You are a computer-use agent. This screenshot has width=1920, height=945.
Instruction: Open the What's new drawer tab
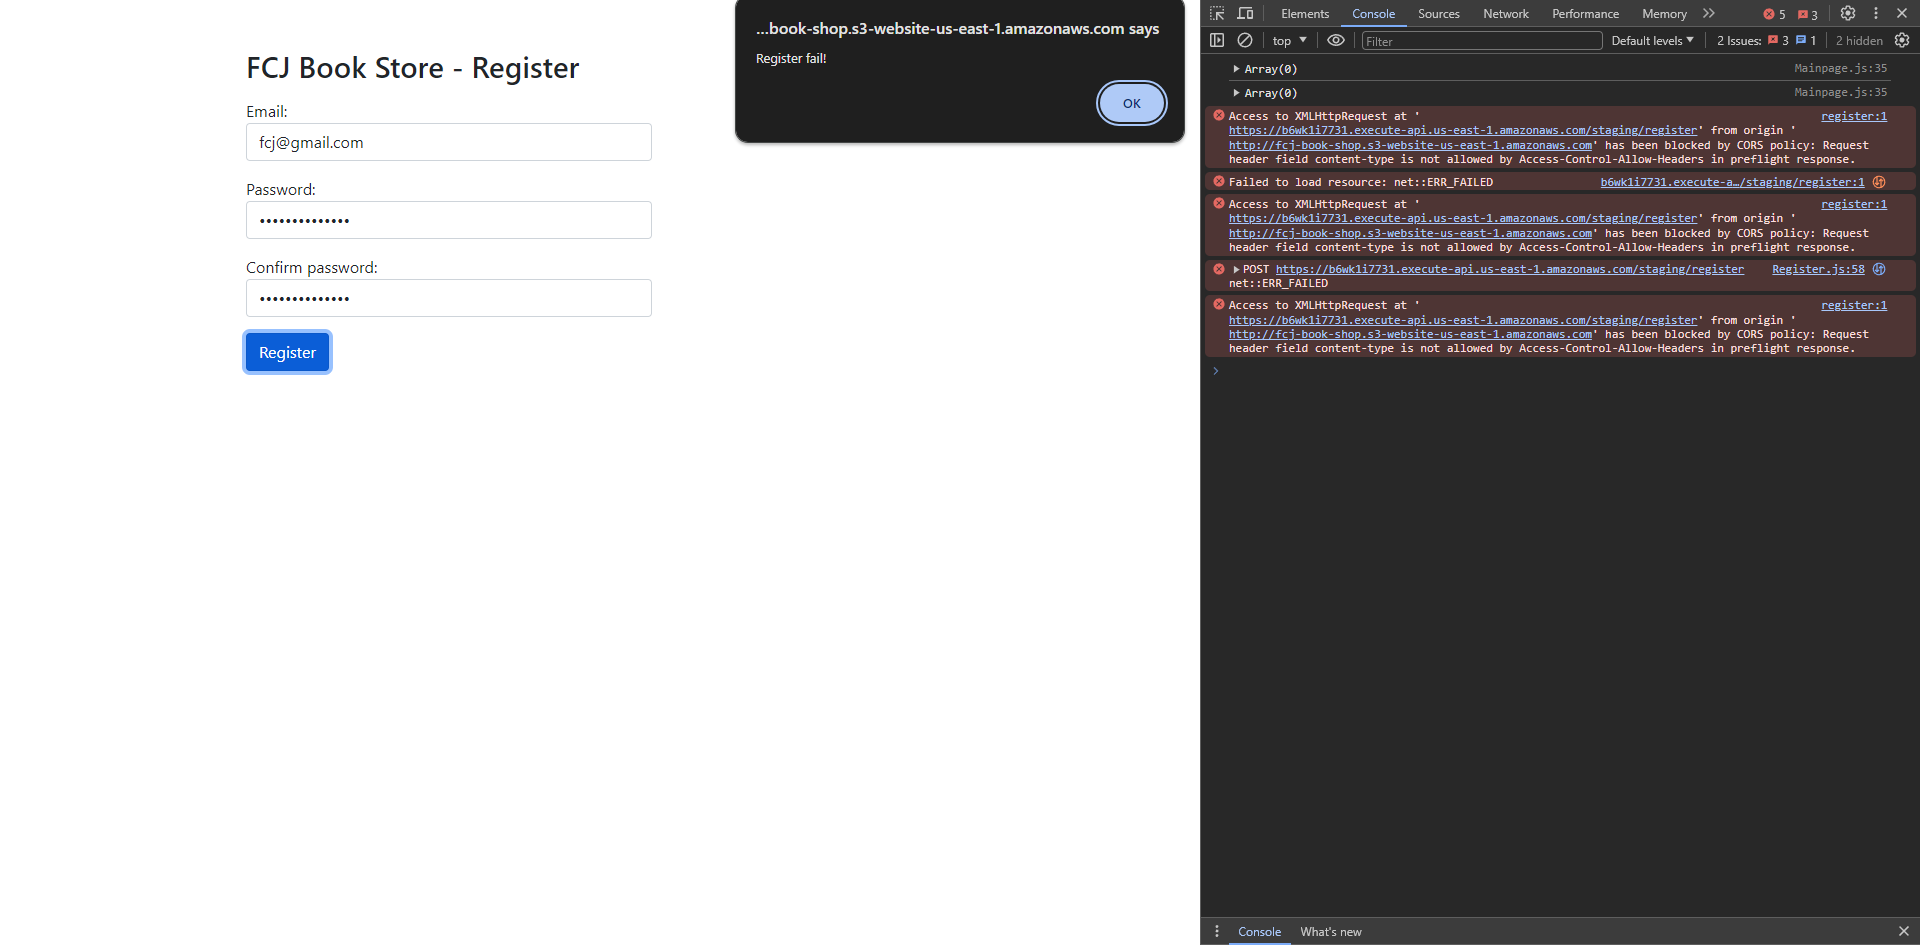(x=1331, y=932)
